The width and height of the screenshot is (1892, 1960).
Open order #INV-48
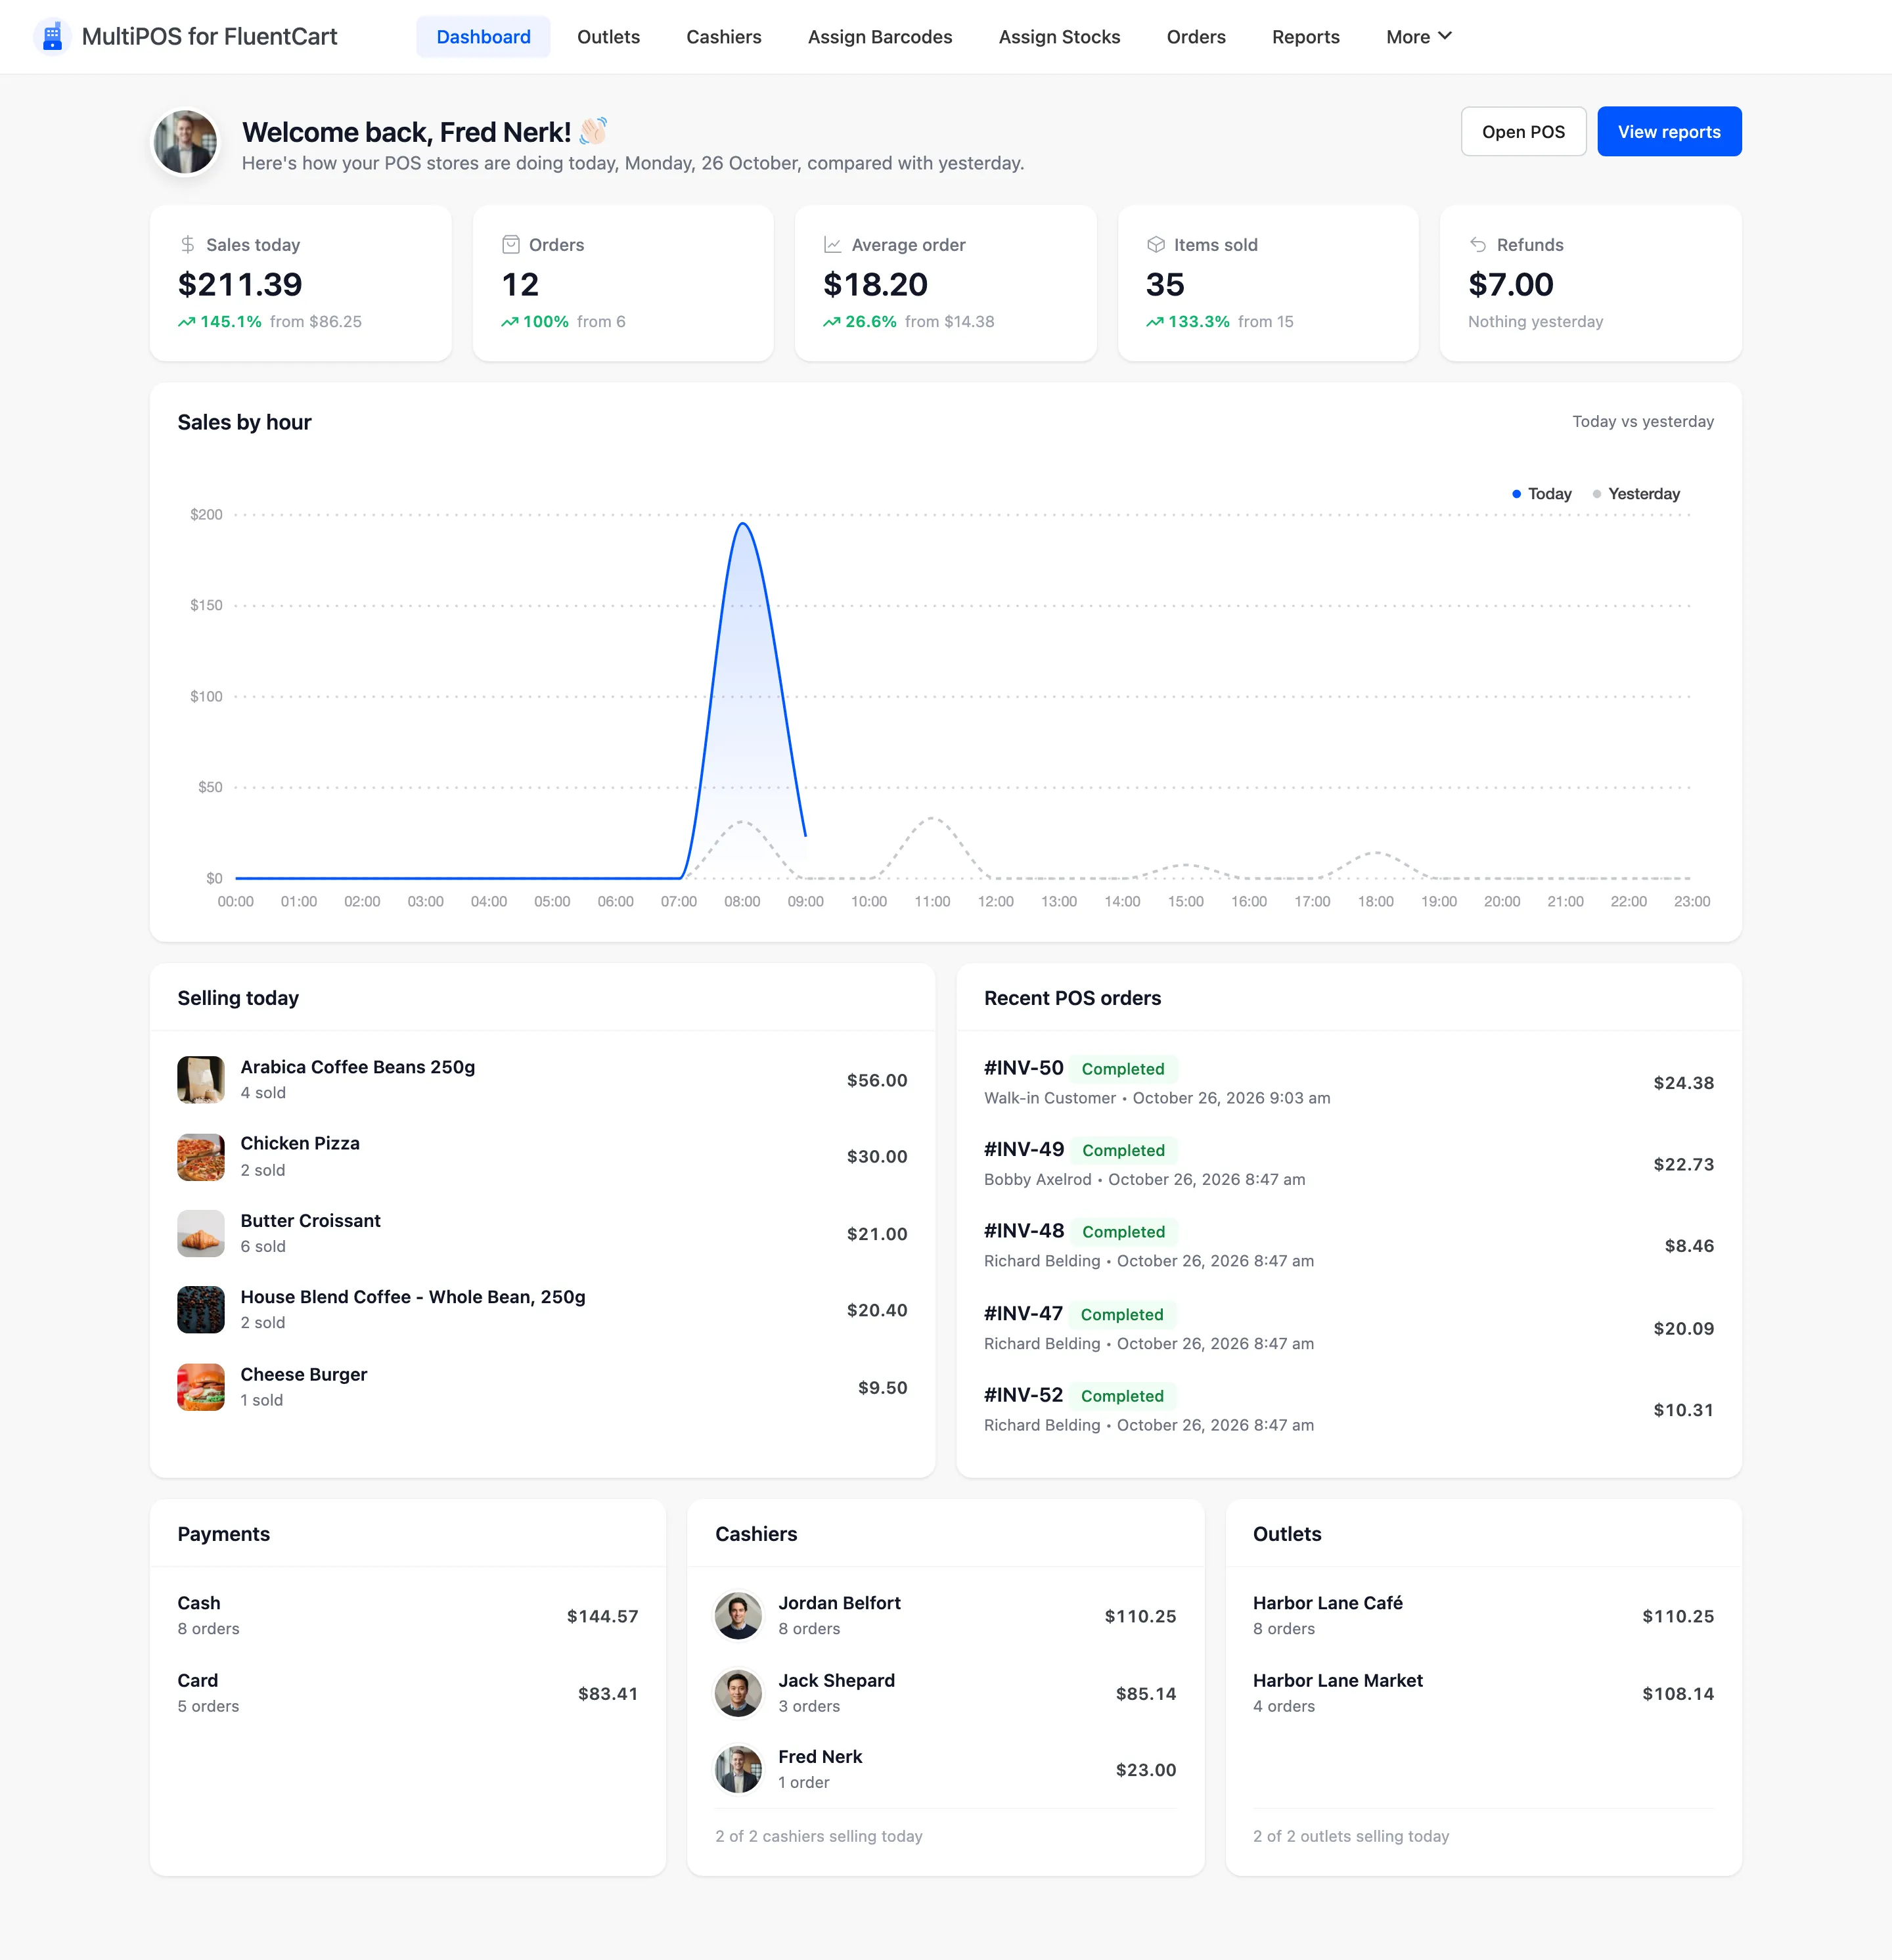click(1024, 1231)
